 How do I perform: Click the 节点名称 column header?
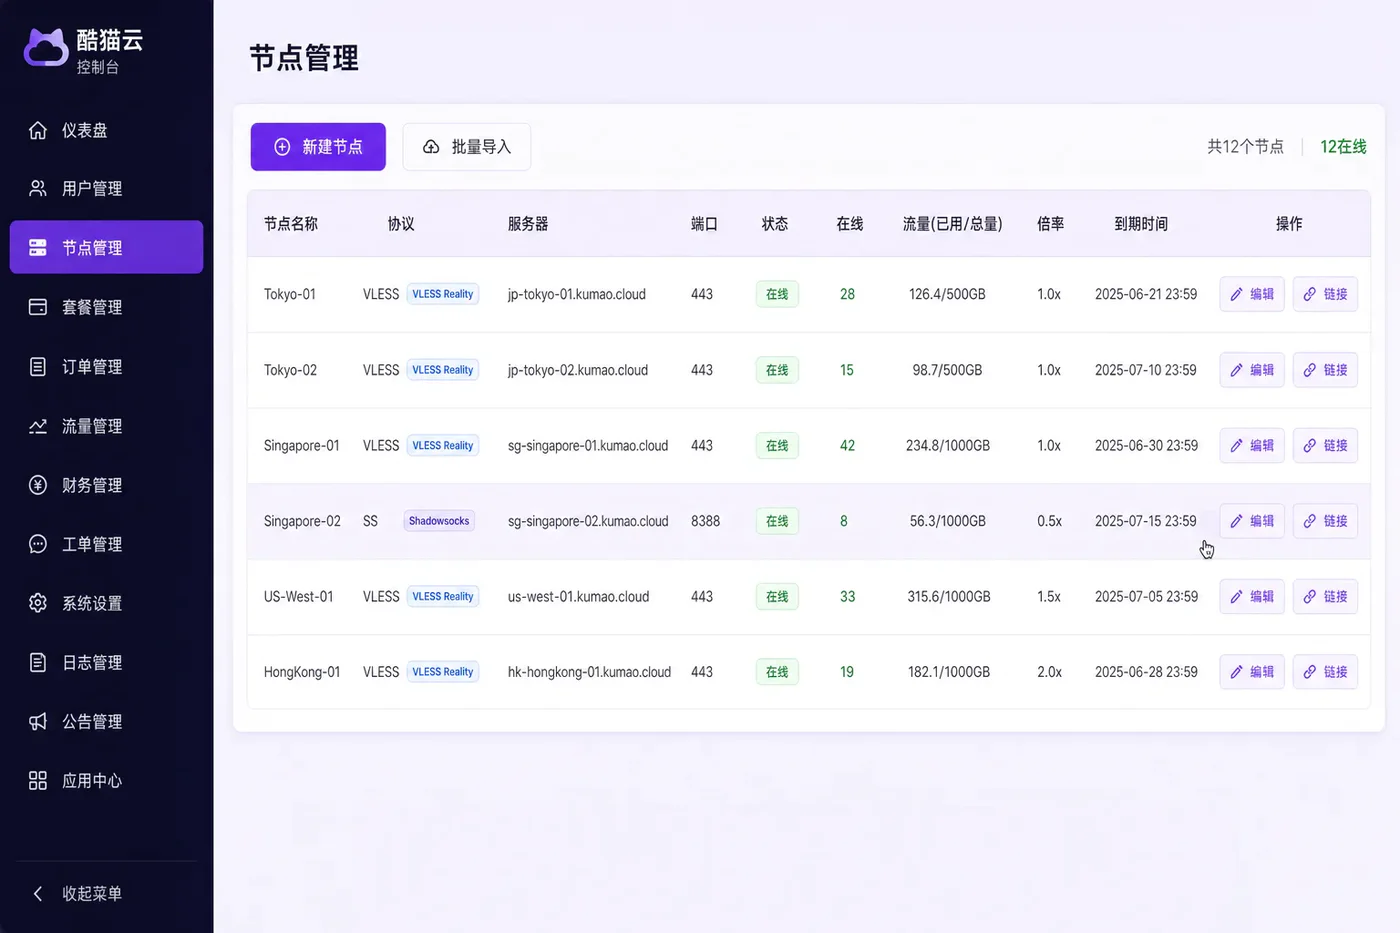click(291, 224)
